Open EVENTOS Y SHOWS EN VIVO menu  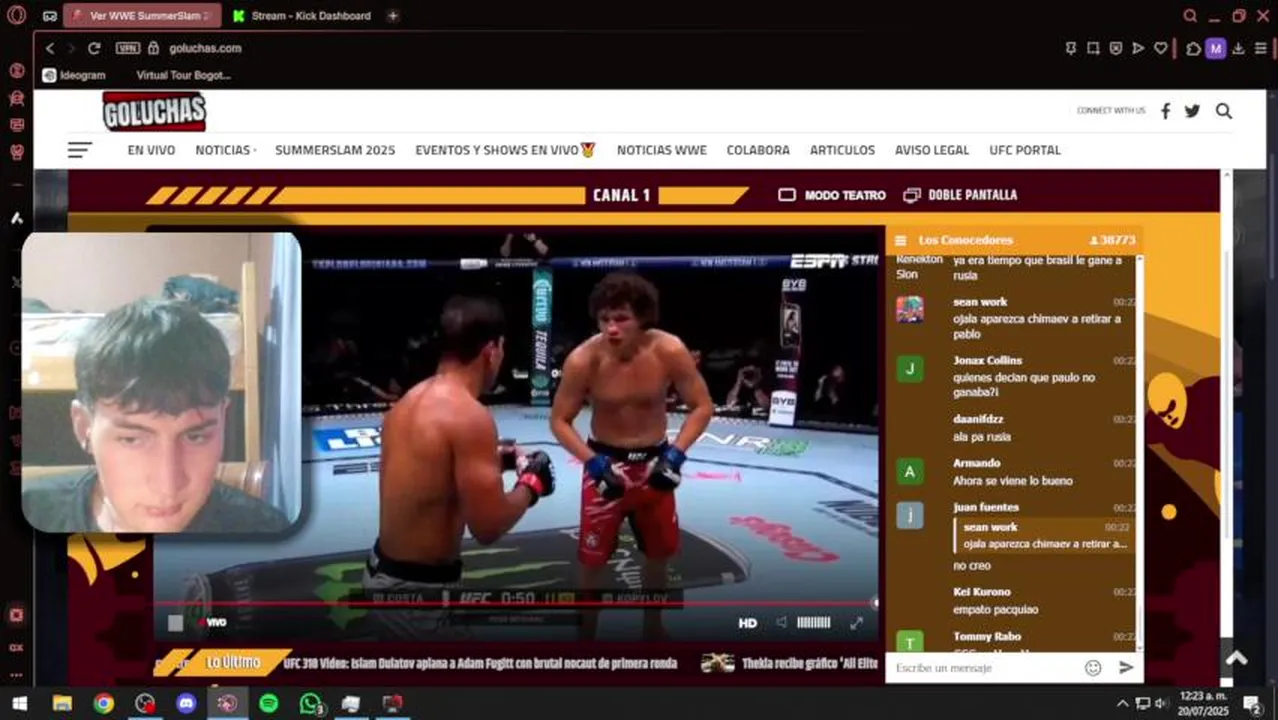coord(505,150)
